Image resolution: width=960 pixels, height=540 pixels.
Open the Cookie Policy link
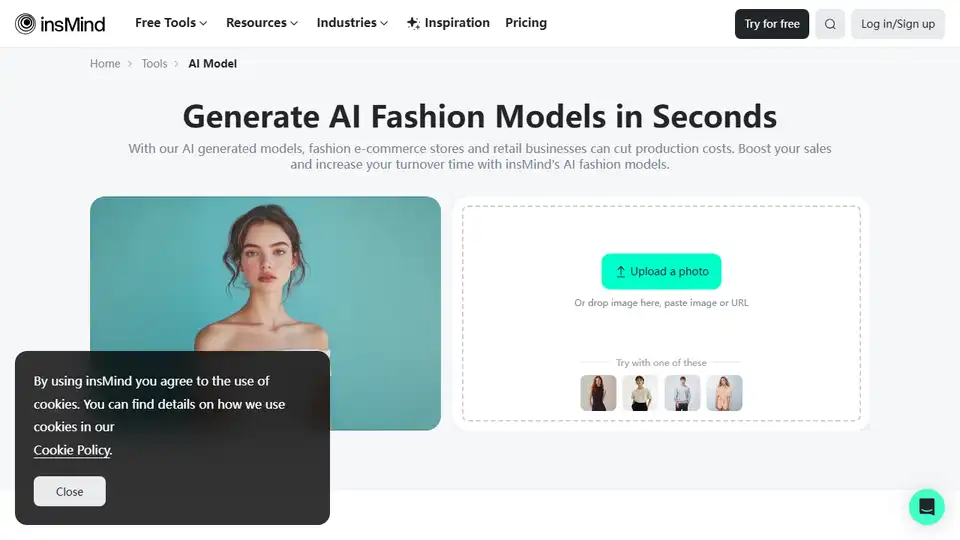pos(72,450)
